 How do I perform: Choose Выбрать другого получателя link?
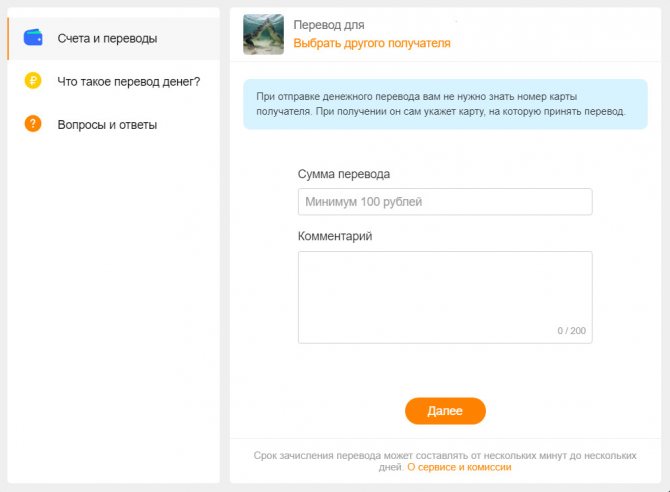(x=372, y=43)
